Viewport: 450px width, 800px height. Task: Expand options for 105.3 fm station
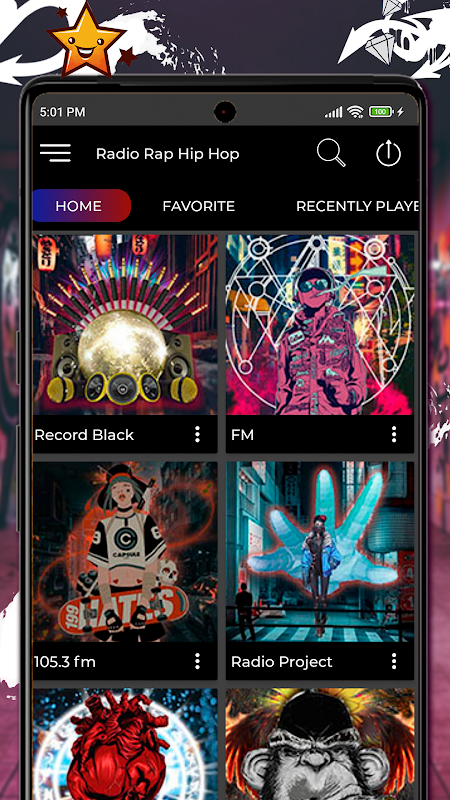click(x=197, y=662)
